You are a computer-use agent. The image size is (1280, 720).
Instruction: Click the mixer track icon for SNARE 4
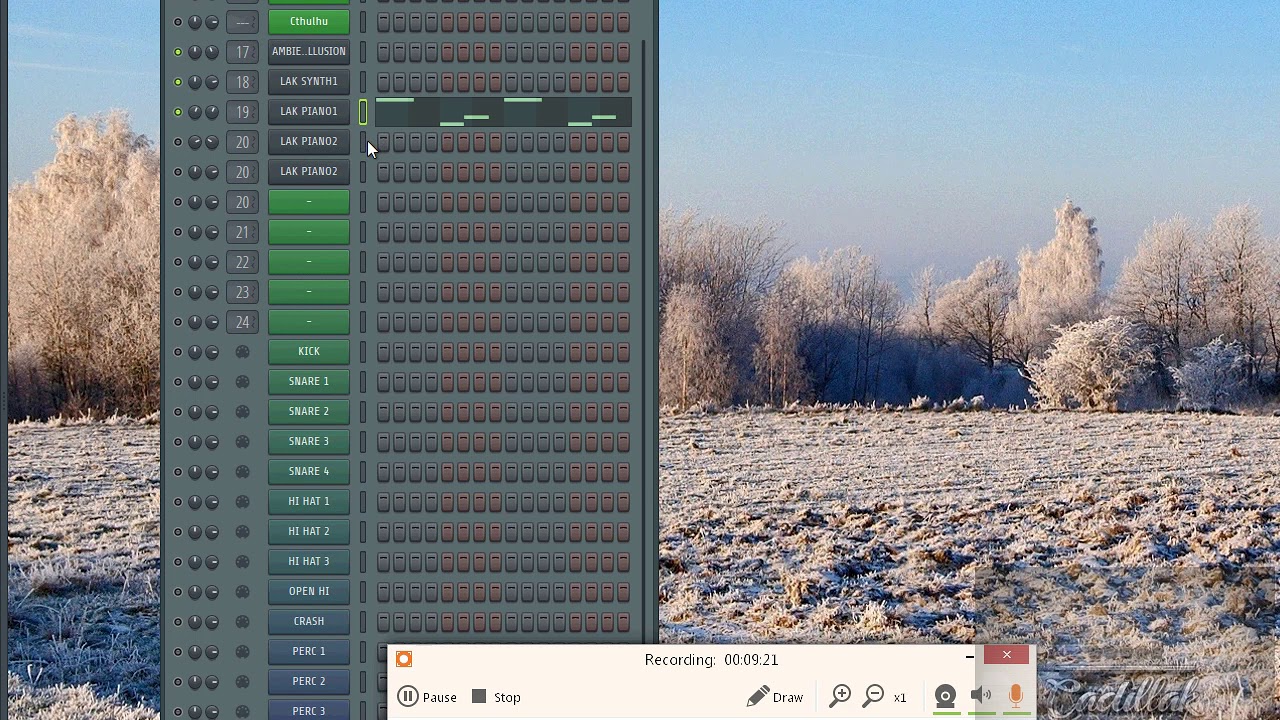click(242, 472)
